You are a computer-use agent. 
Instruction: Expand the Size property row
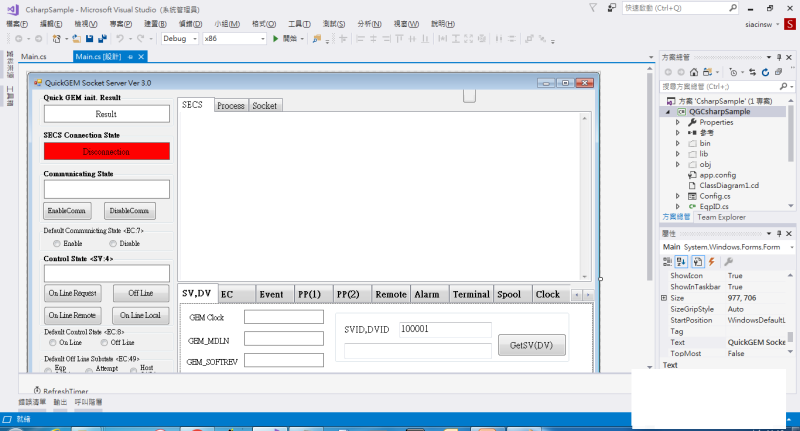[x=664, y=298]
